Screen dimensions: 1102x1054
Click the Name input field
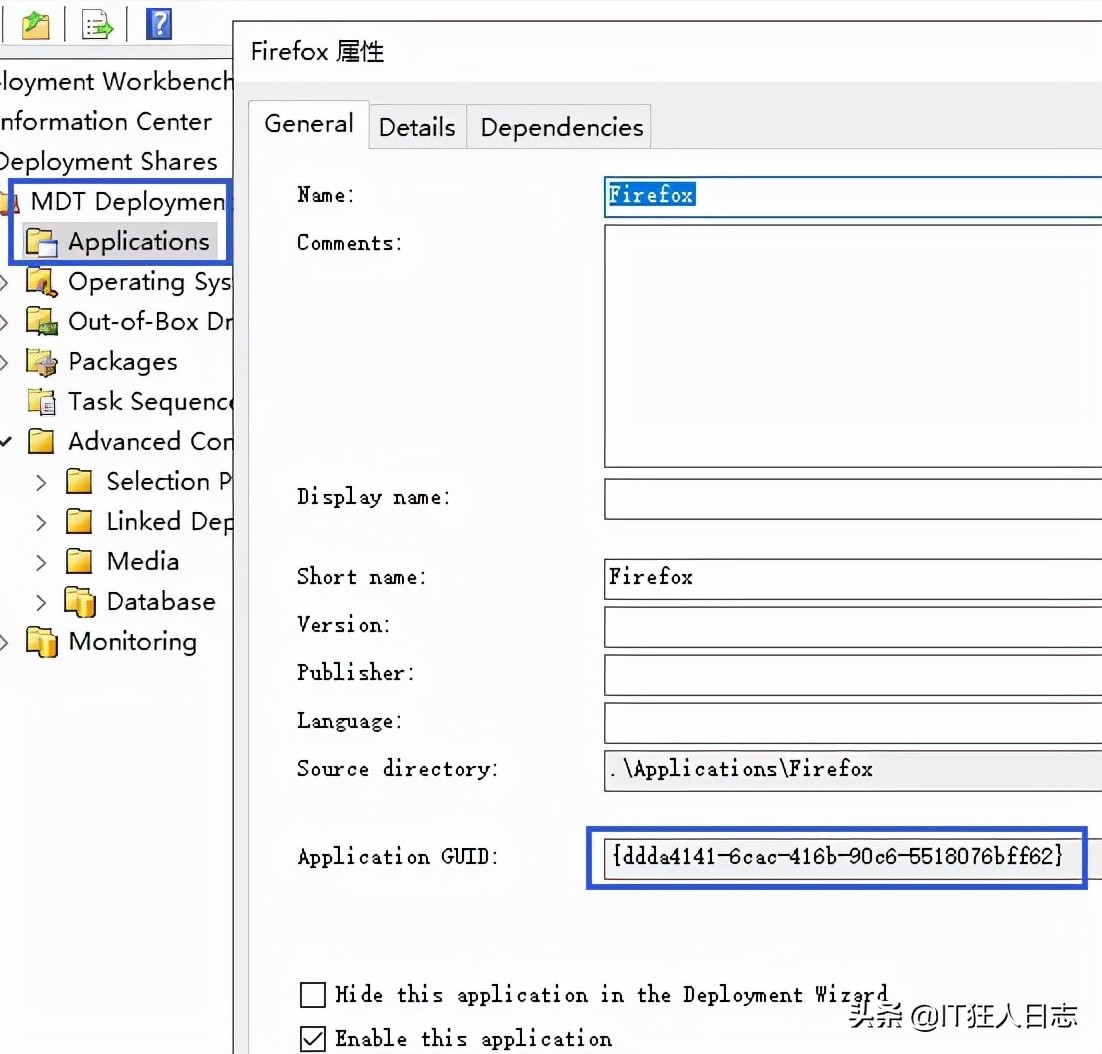point(853,195)
